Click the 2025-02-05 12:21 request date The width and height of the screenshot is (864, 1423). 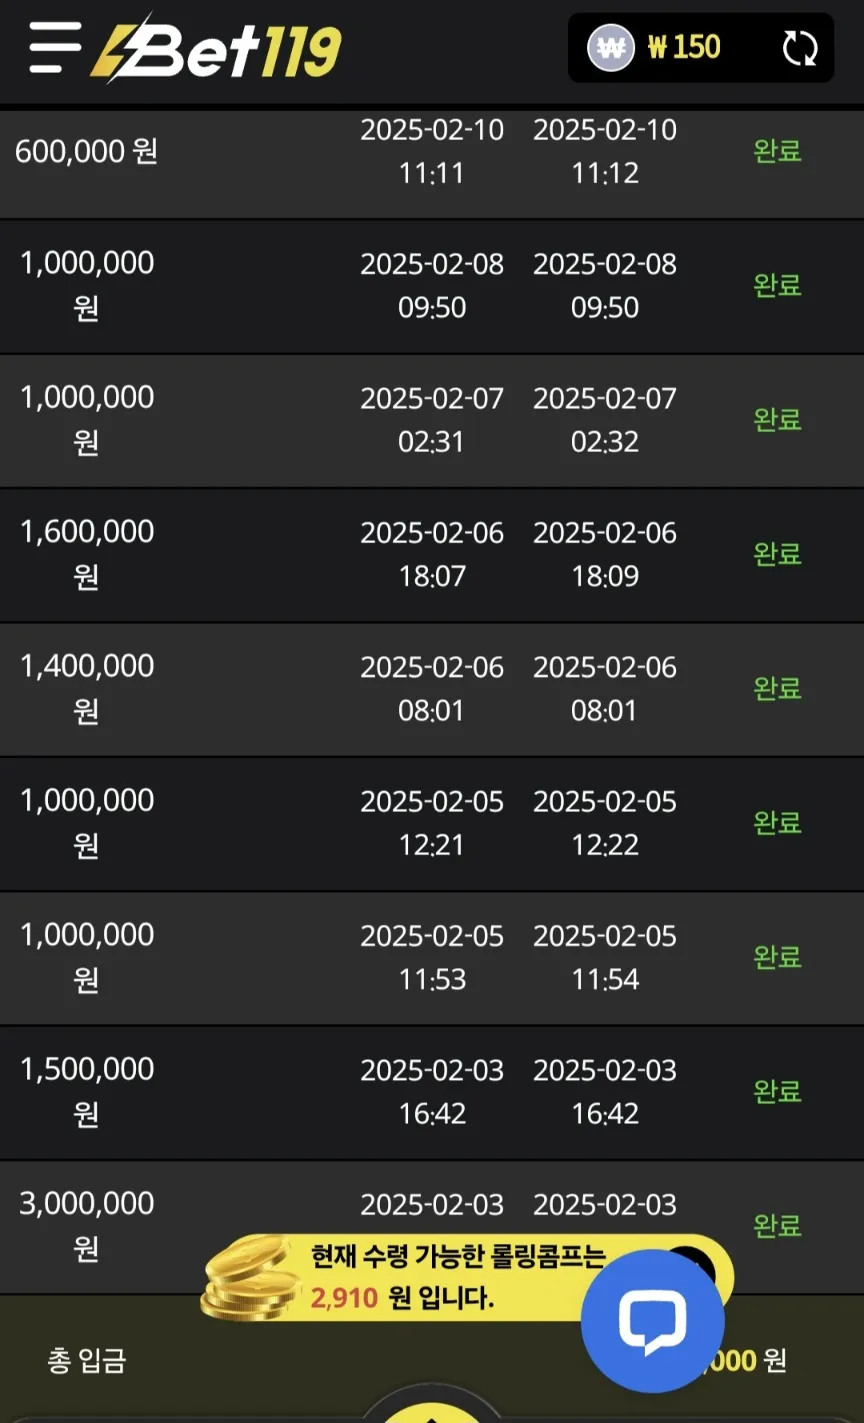(x=432, y=823)
